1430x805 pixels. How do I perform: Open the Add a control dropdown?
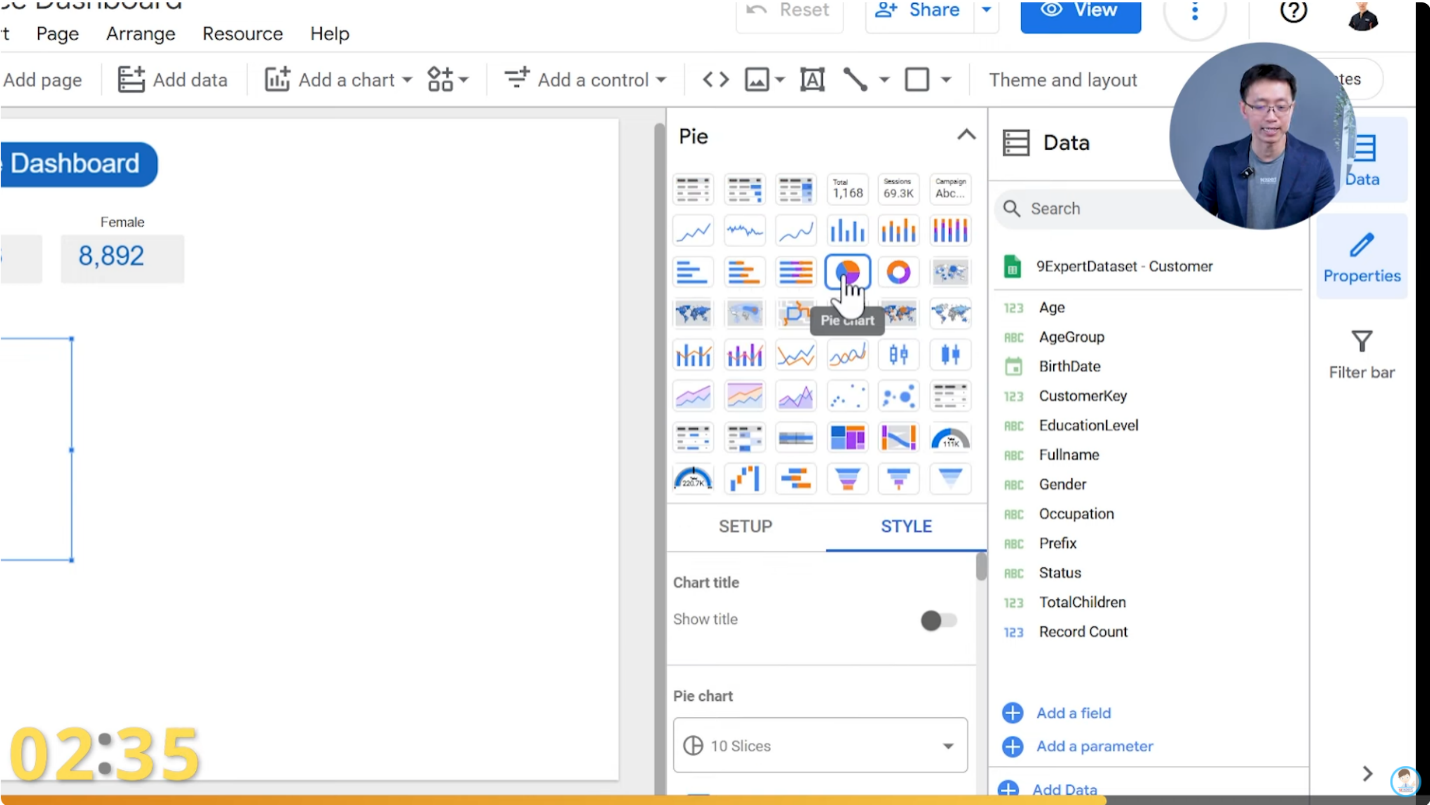coord(584,79)
